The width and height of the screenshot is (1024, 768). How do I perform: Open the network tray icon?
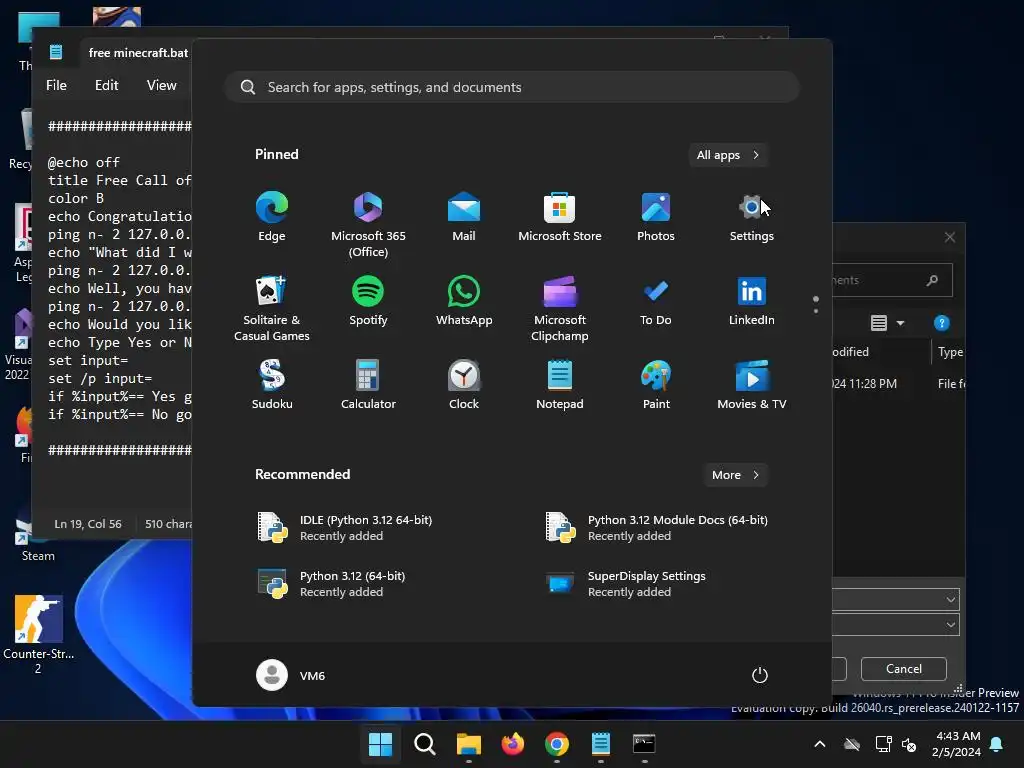click(x=883, y=744)
